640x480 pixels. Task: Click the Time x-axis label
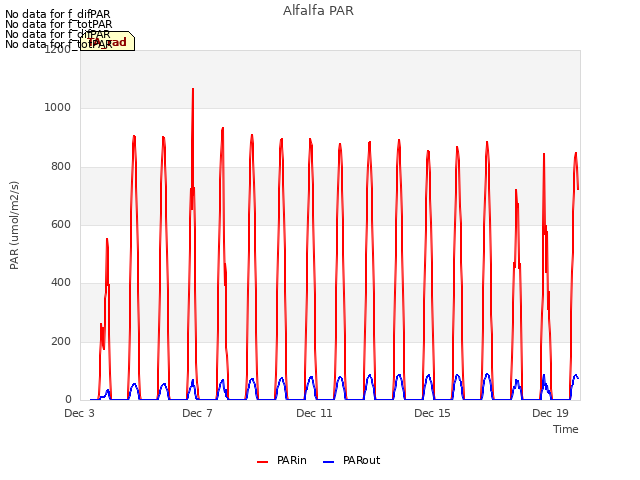click(x=566, y=429)
